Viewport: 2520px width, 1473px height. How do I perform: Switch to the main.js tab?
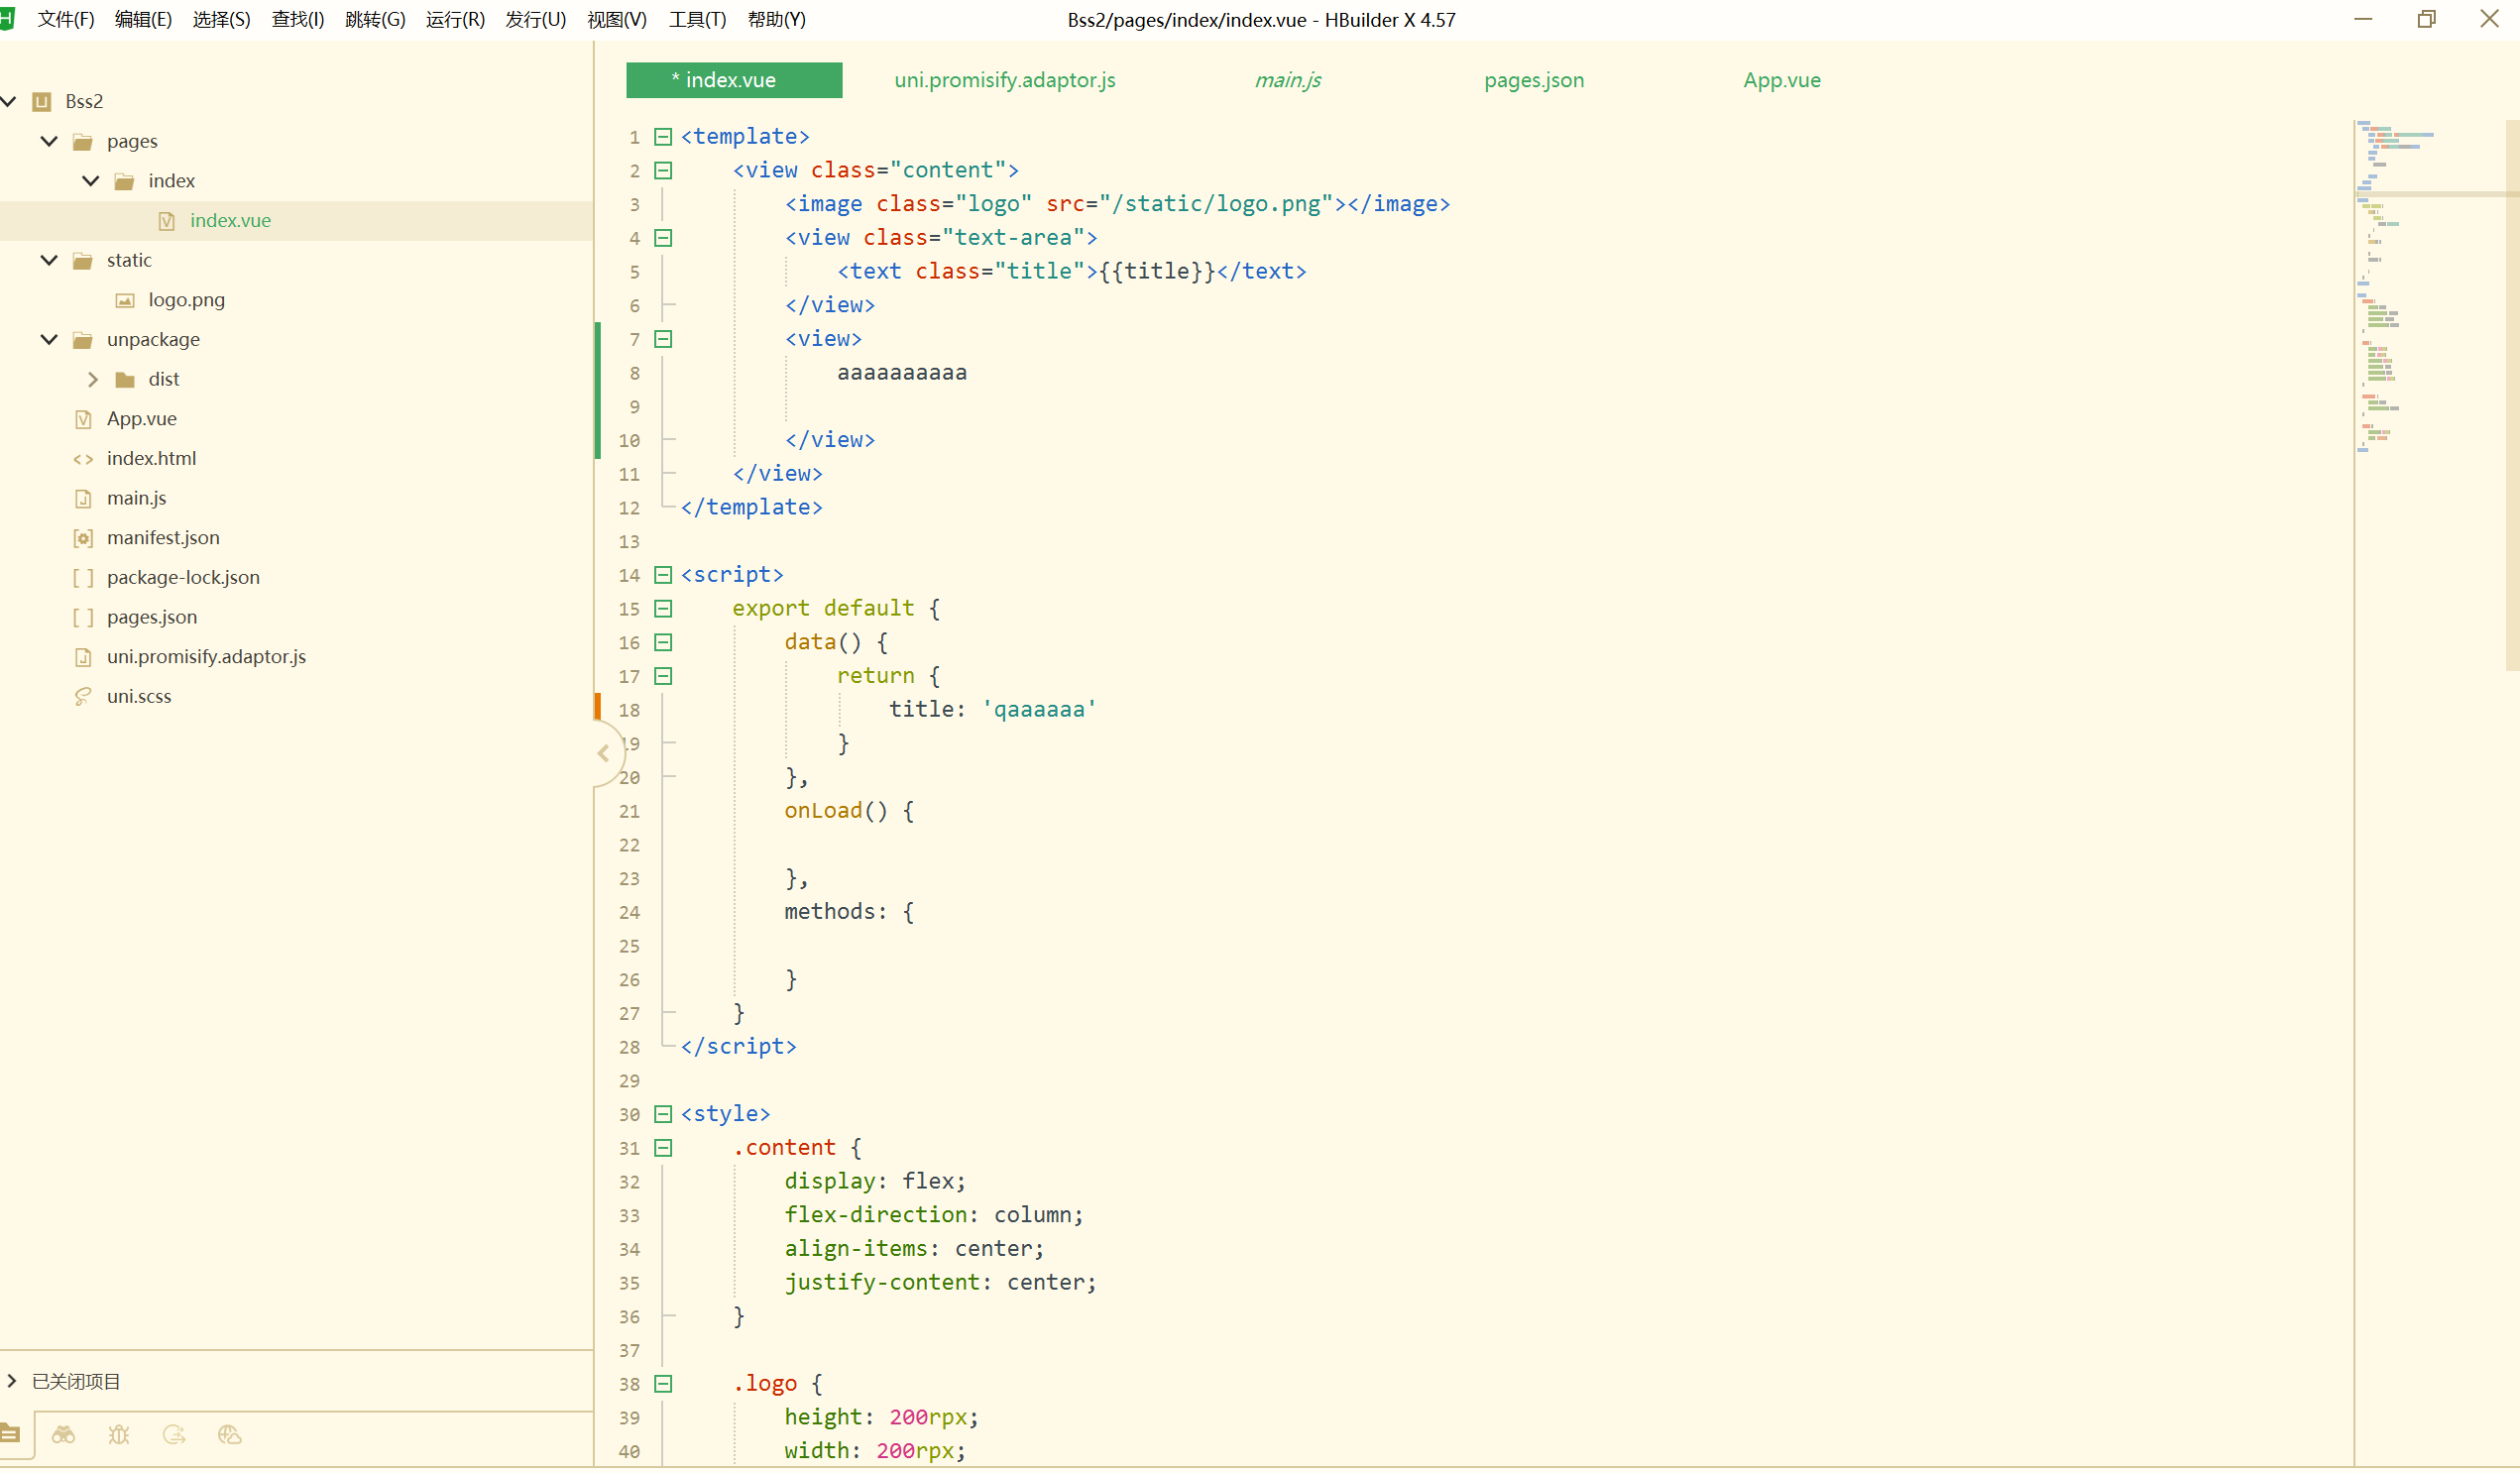pos(1288,80)
